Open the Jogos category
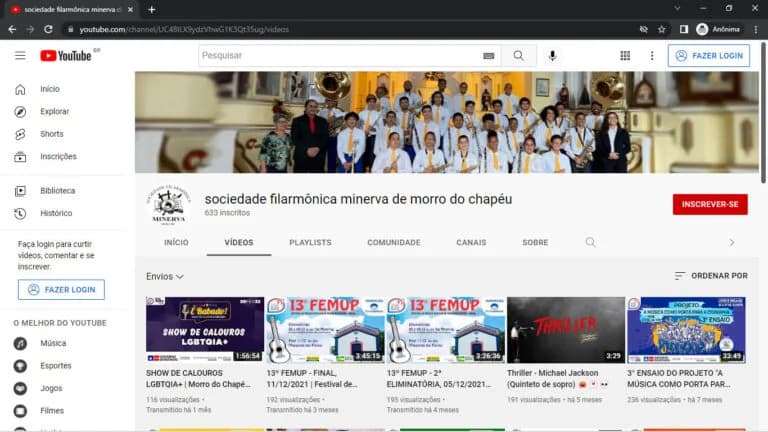Image resolution: width=768 pixels, height=432 pixels. pyautogui.click(x=51, y=388)
